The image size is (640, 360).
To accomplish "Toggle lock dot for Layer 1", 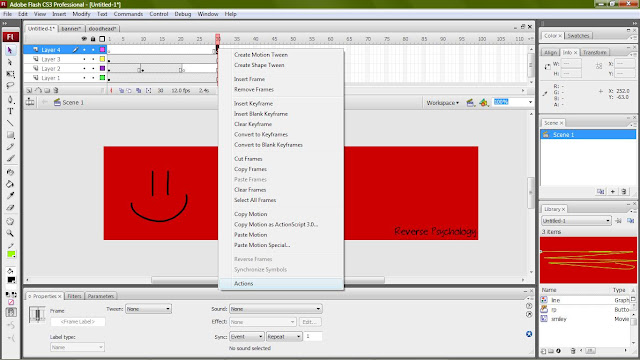I will (93, 78).
